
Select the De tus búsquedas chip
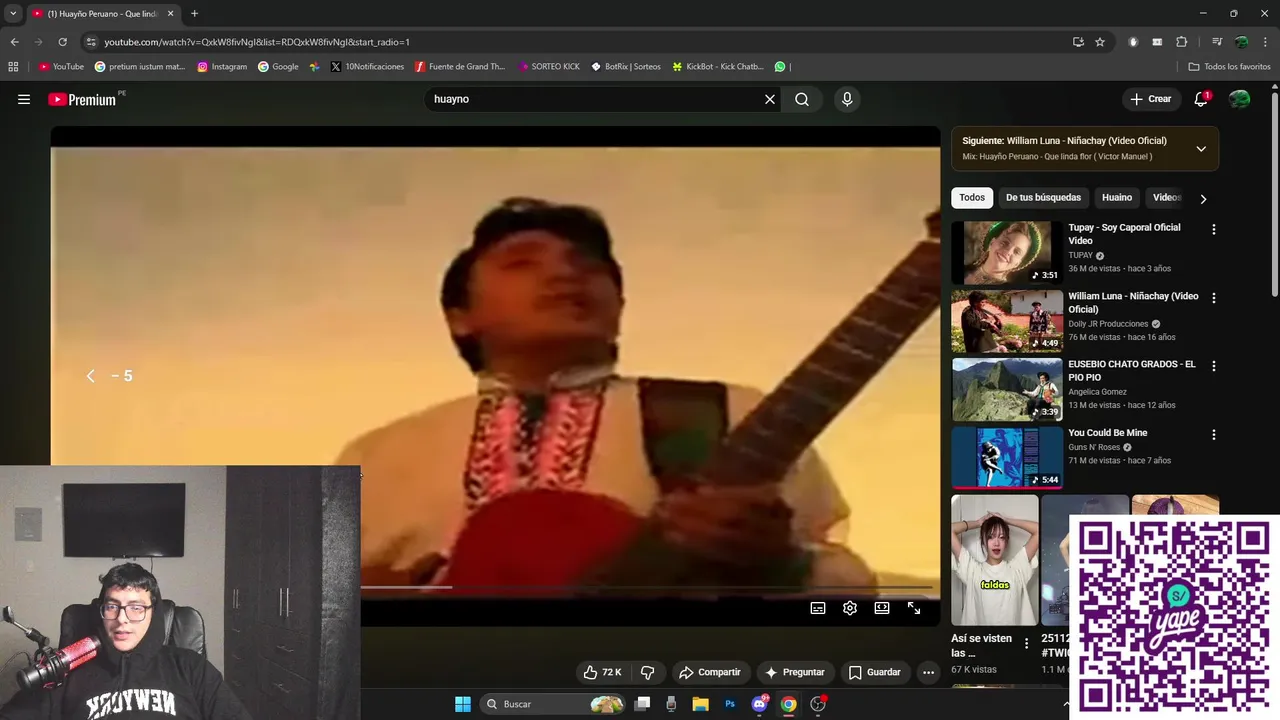[x=1043, y=198]
